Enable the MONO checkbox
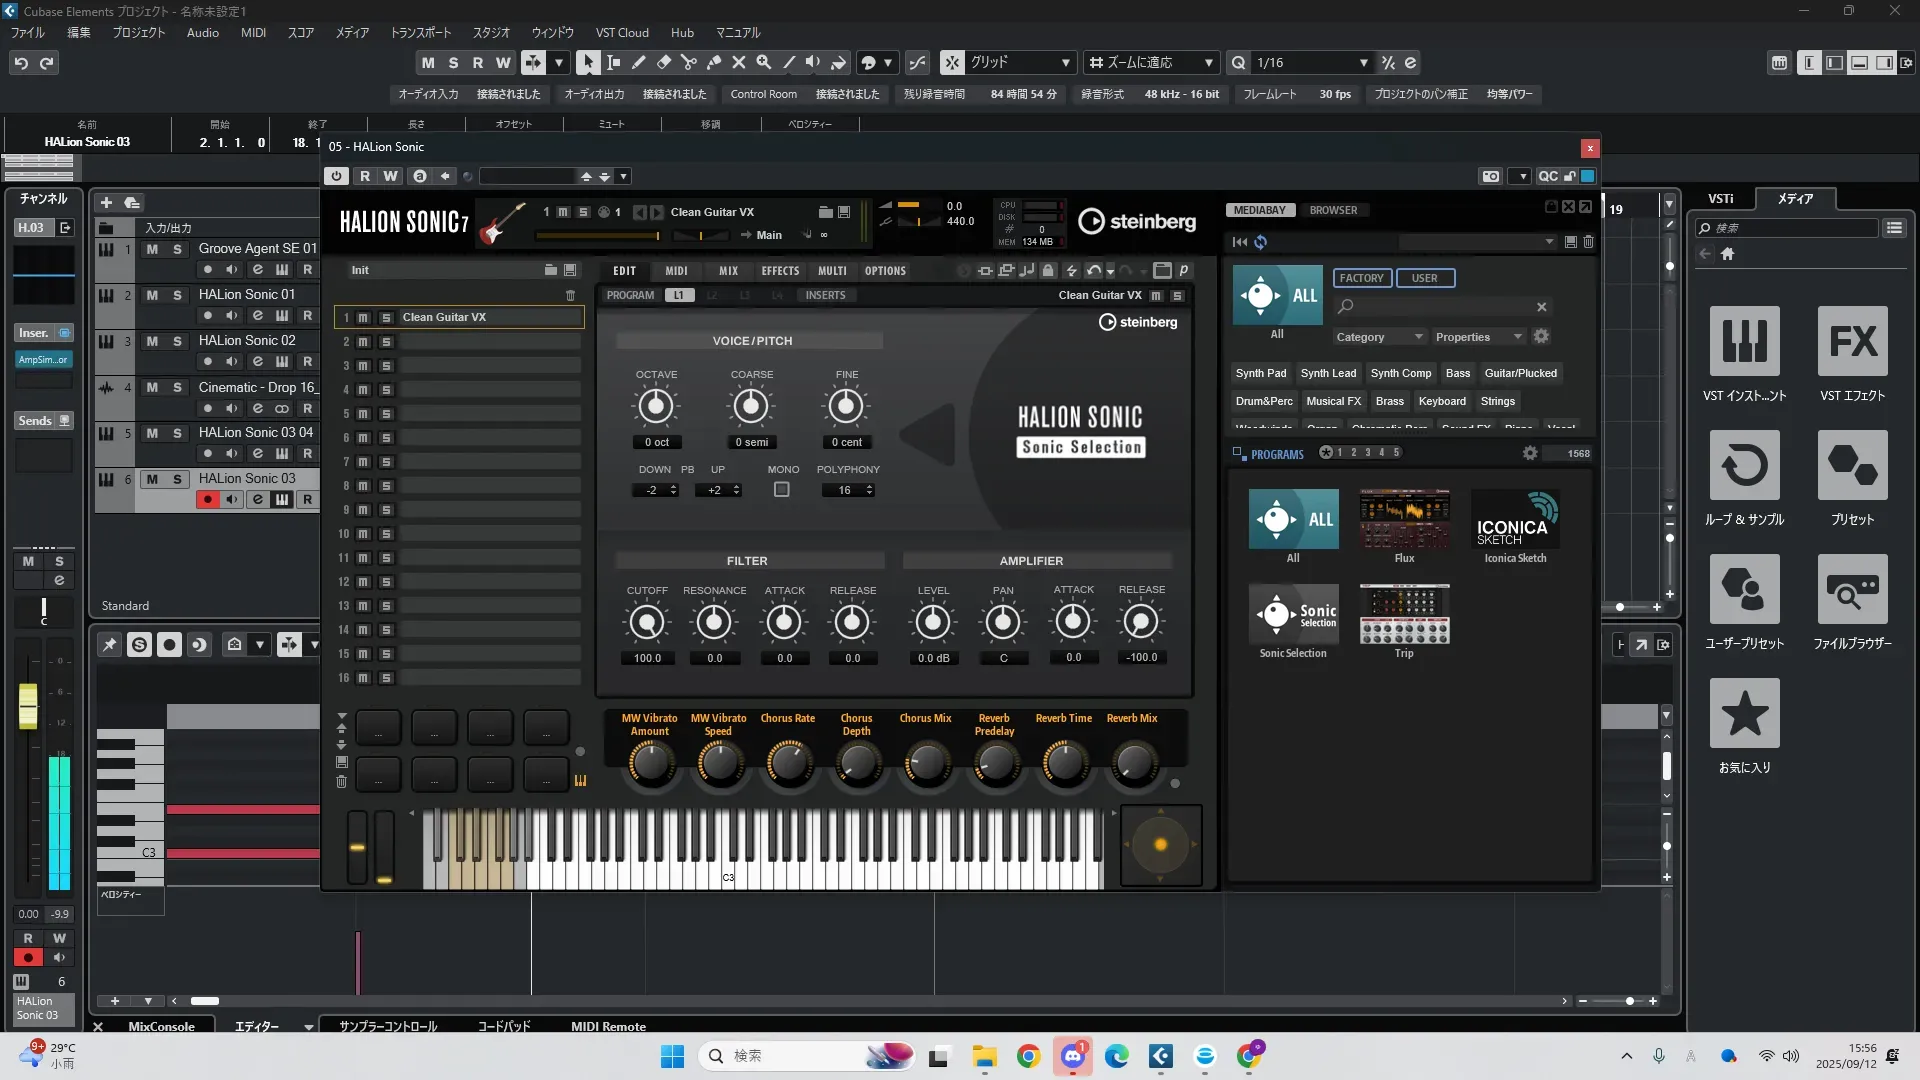 tap(782, 490)
